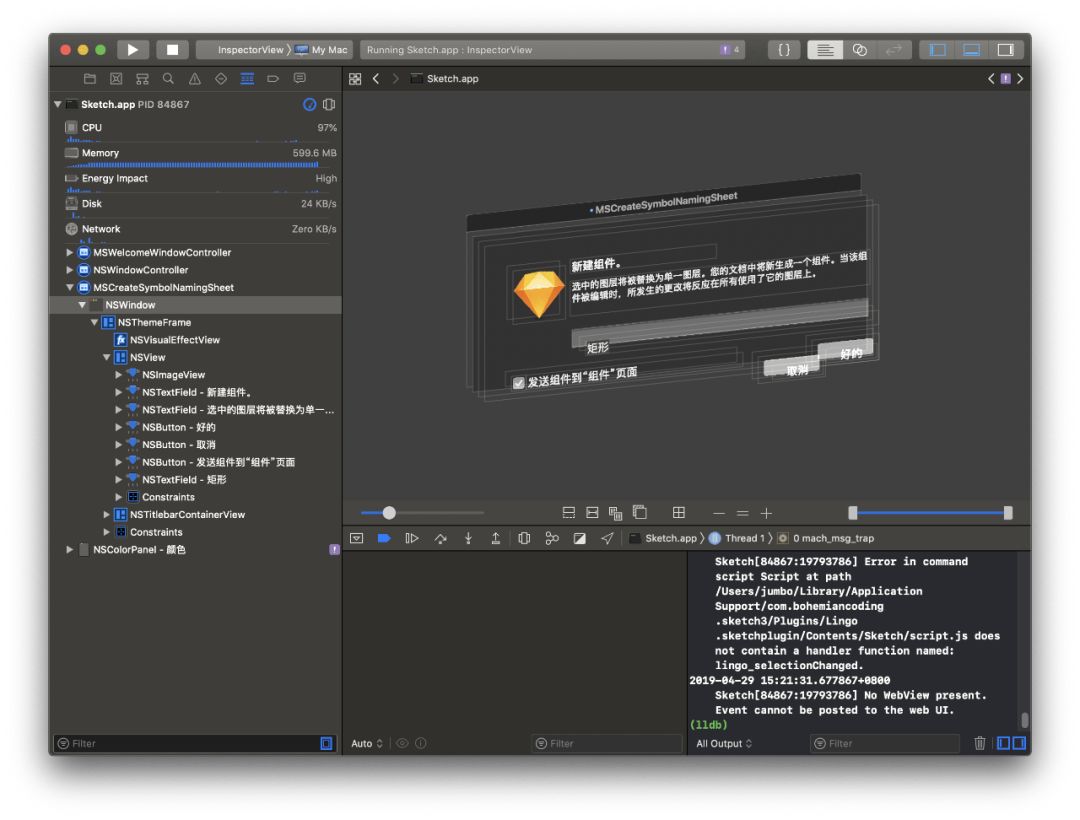The image size is (1080, 820).
Task: Click the Simulate Location arrow icon
Action: click(x=607, y=538)
